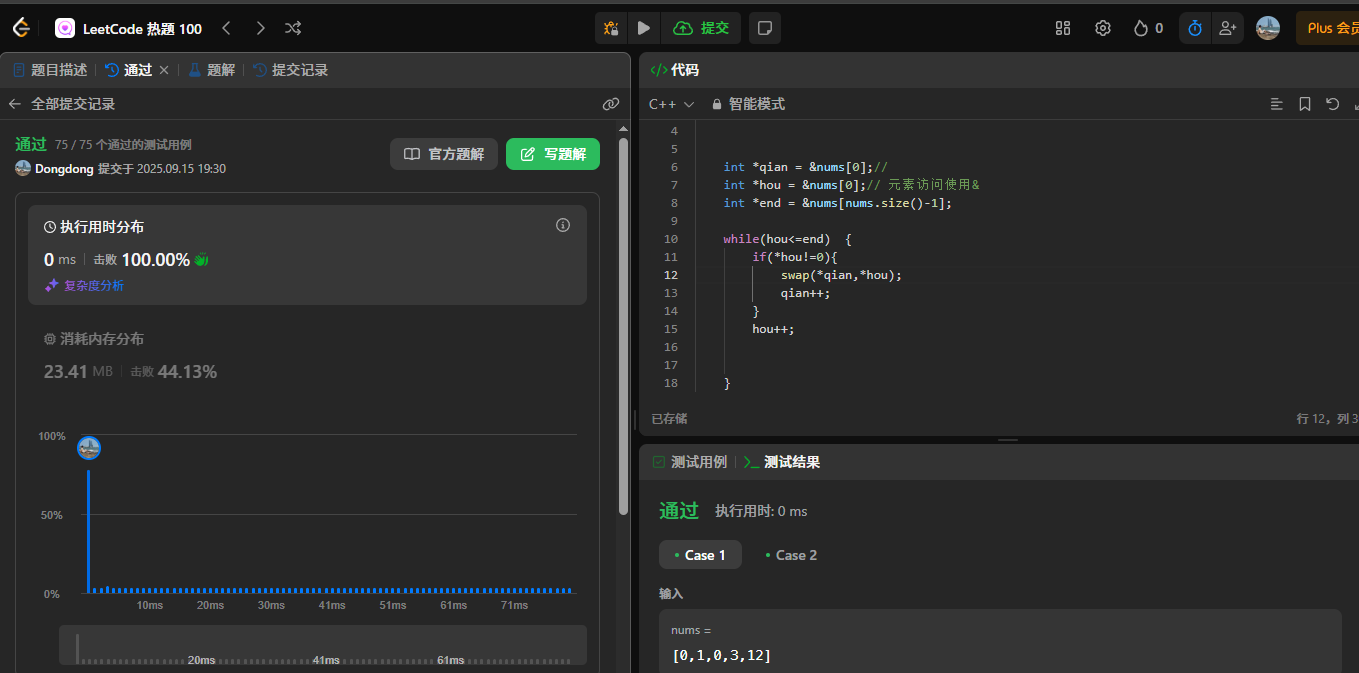
Task: Submit solution with 提交 button
Action: coord(702,28)
